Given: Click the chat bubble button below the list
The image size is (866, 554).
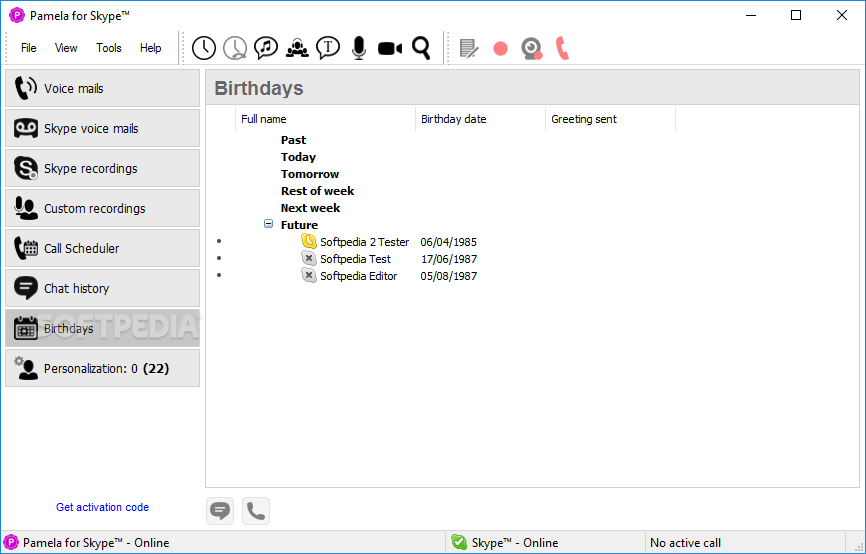Looking at the screenshot, I should (220, 511).
